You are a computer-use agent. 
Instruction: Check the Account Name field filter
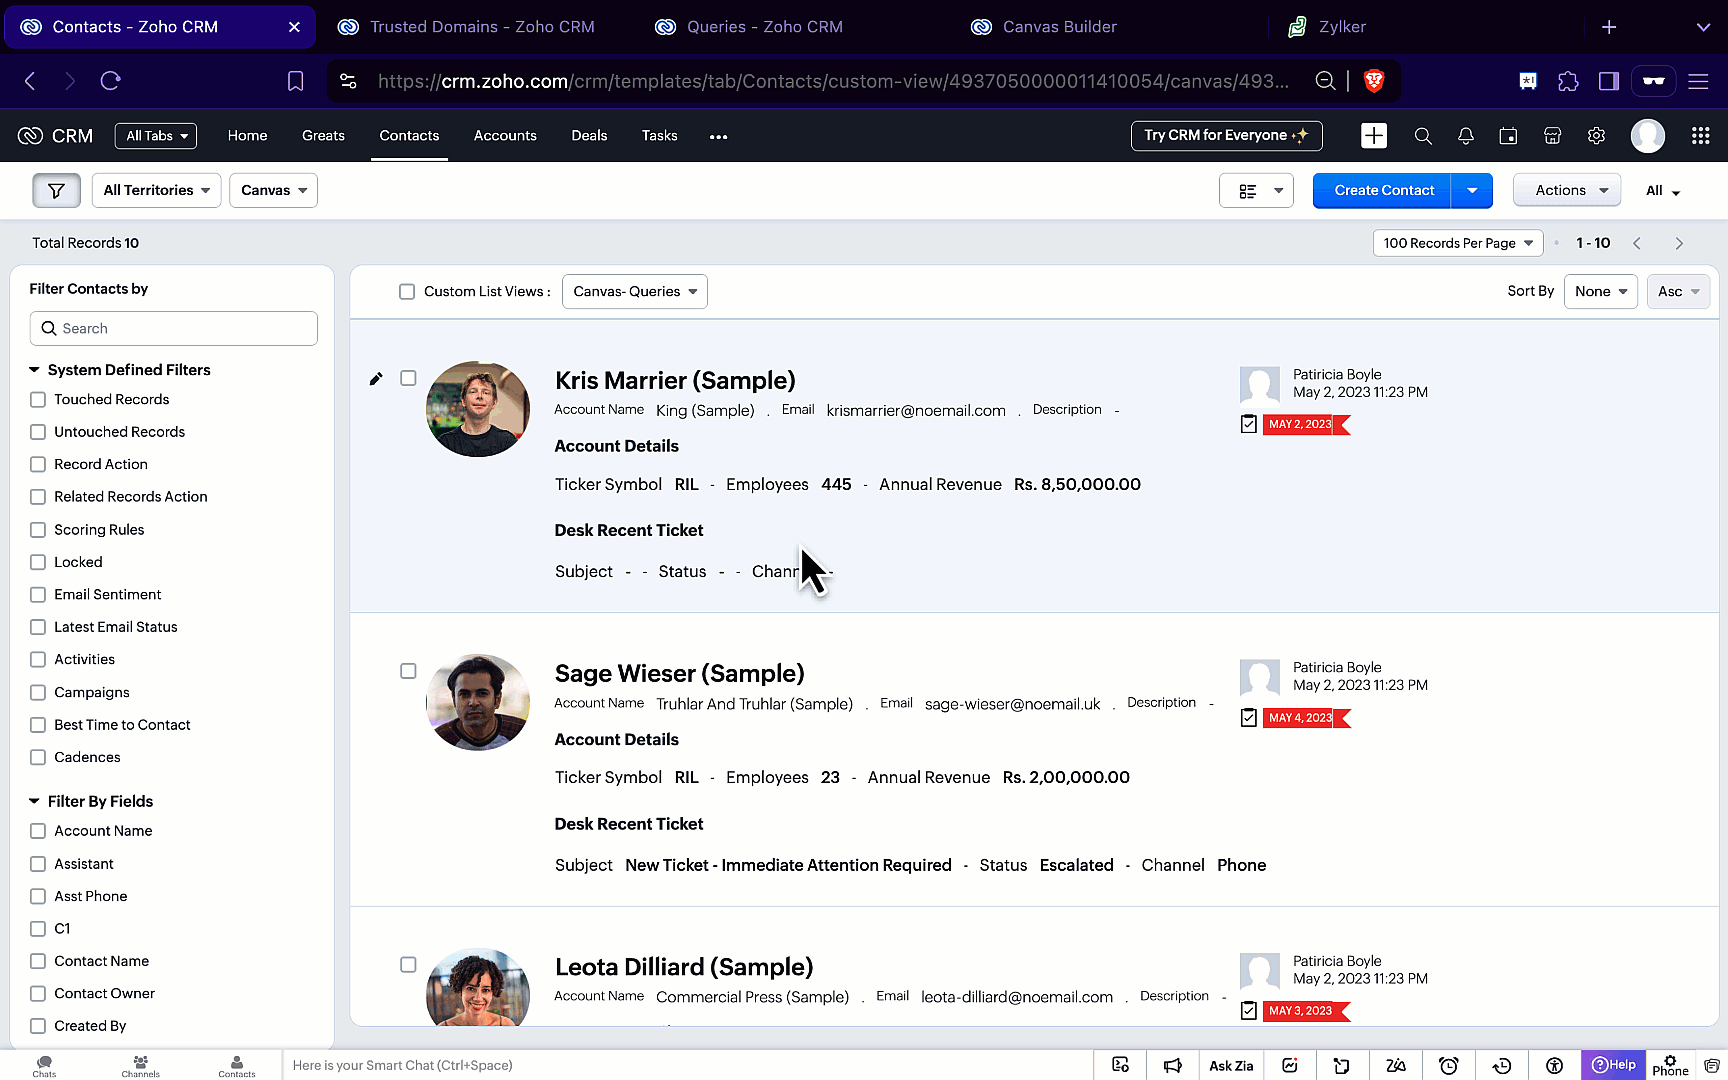pos(38,831)
